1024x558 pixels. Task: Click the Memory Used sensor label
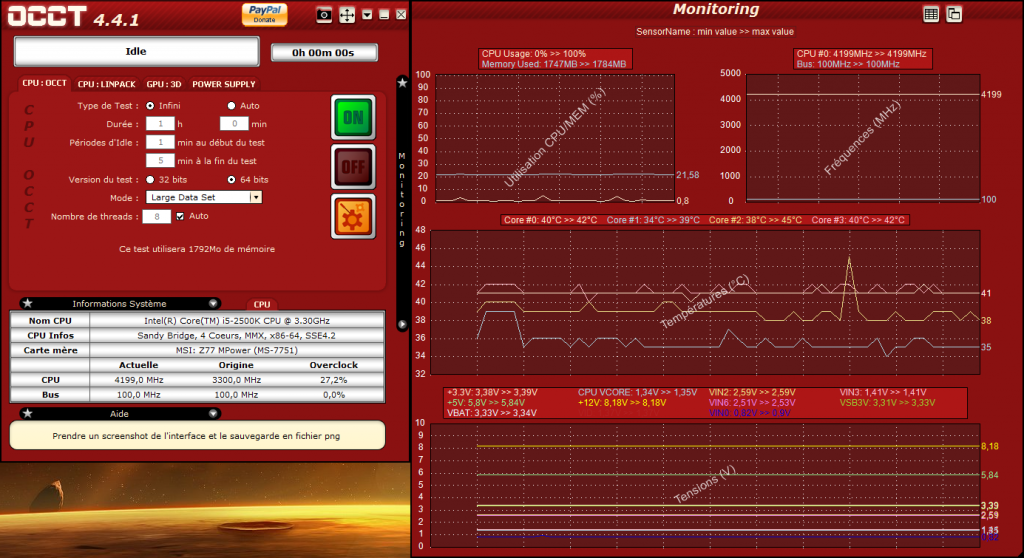click(x=554, y=64)
